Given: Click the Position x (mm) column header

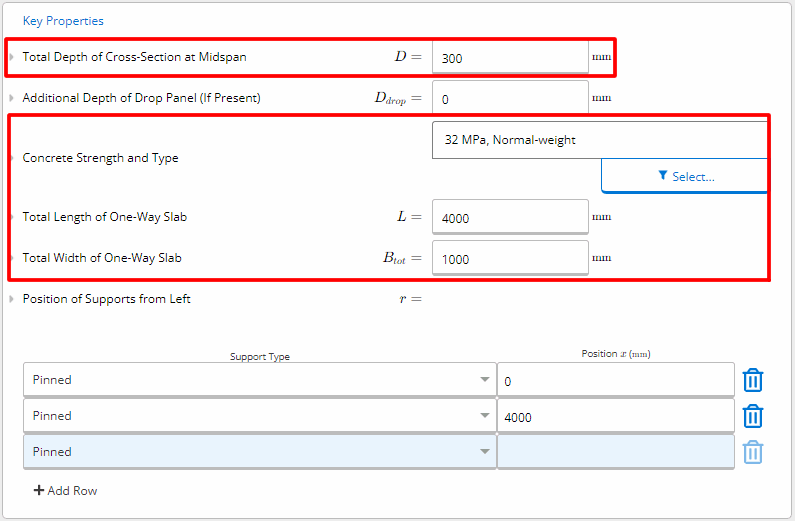Looking at the screenshot, I should [x=616, y=354].
